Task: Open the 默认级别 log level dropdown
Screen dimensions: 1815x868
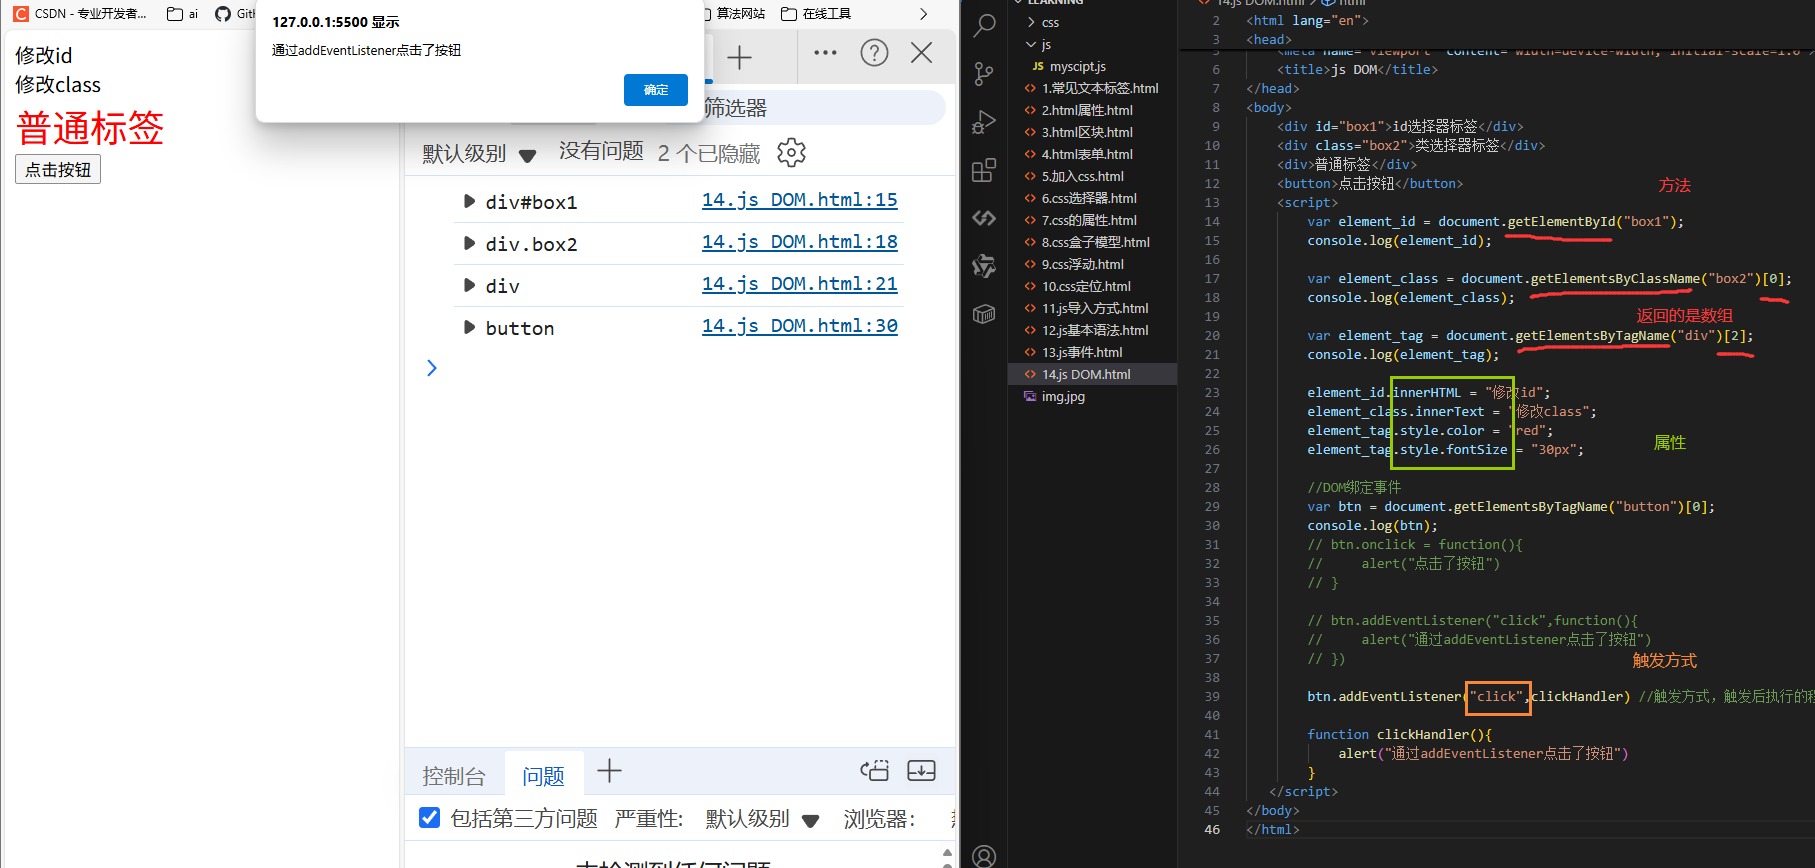Action: (479, 154)
